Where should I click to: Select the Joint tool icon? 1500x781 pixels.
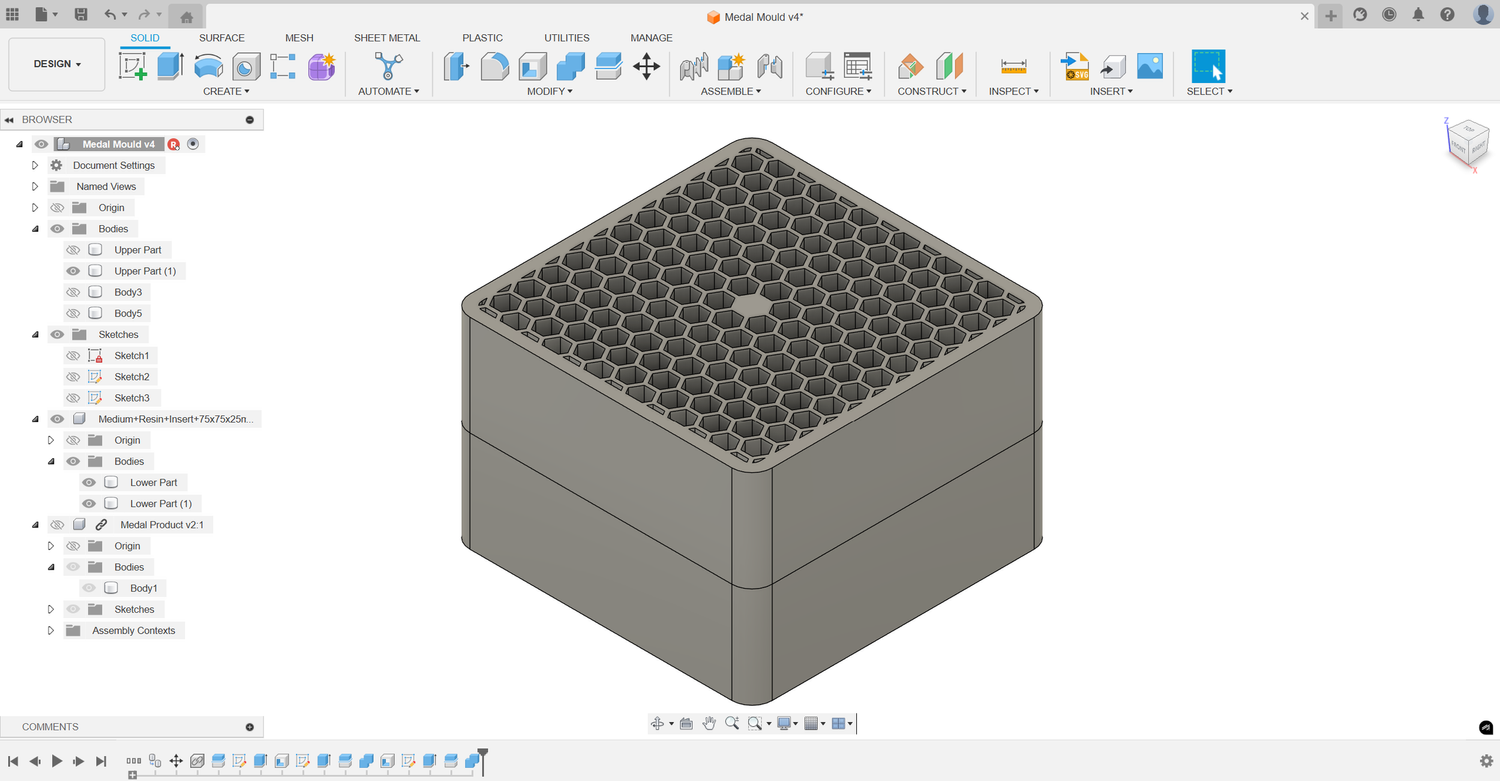tap(769, 67)
